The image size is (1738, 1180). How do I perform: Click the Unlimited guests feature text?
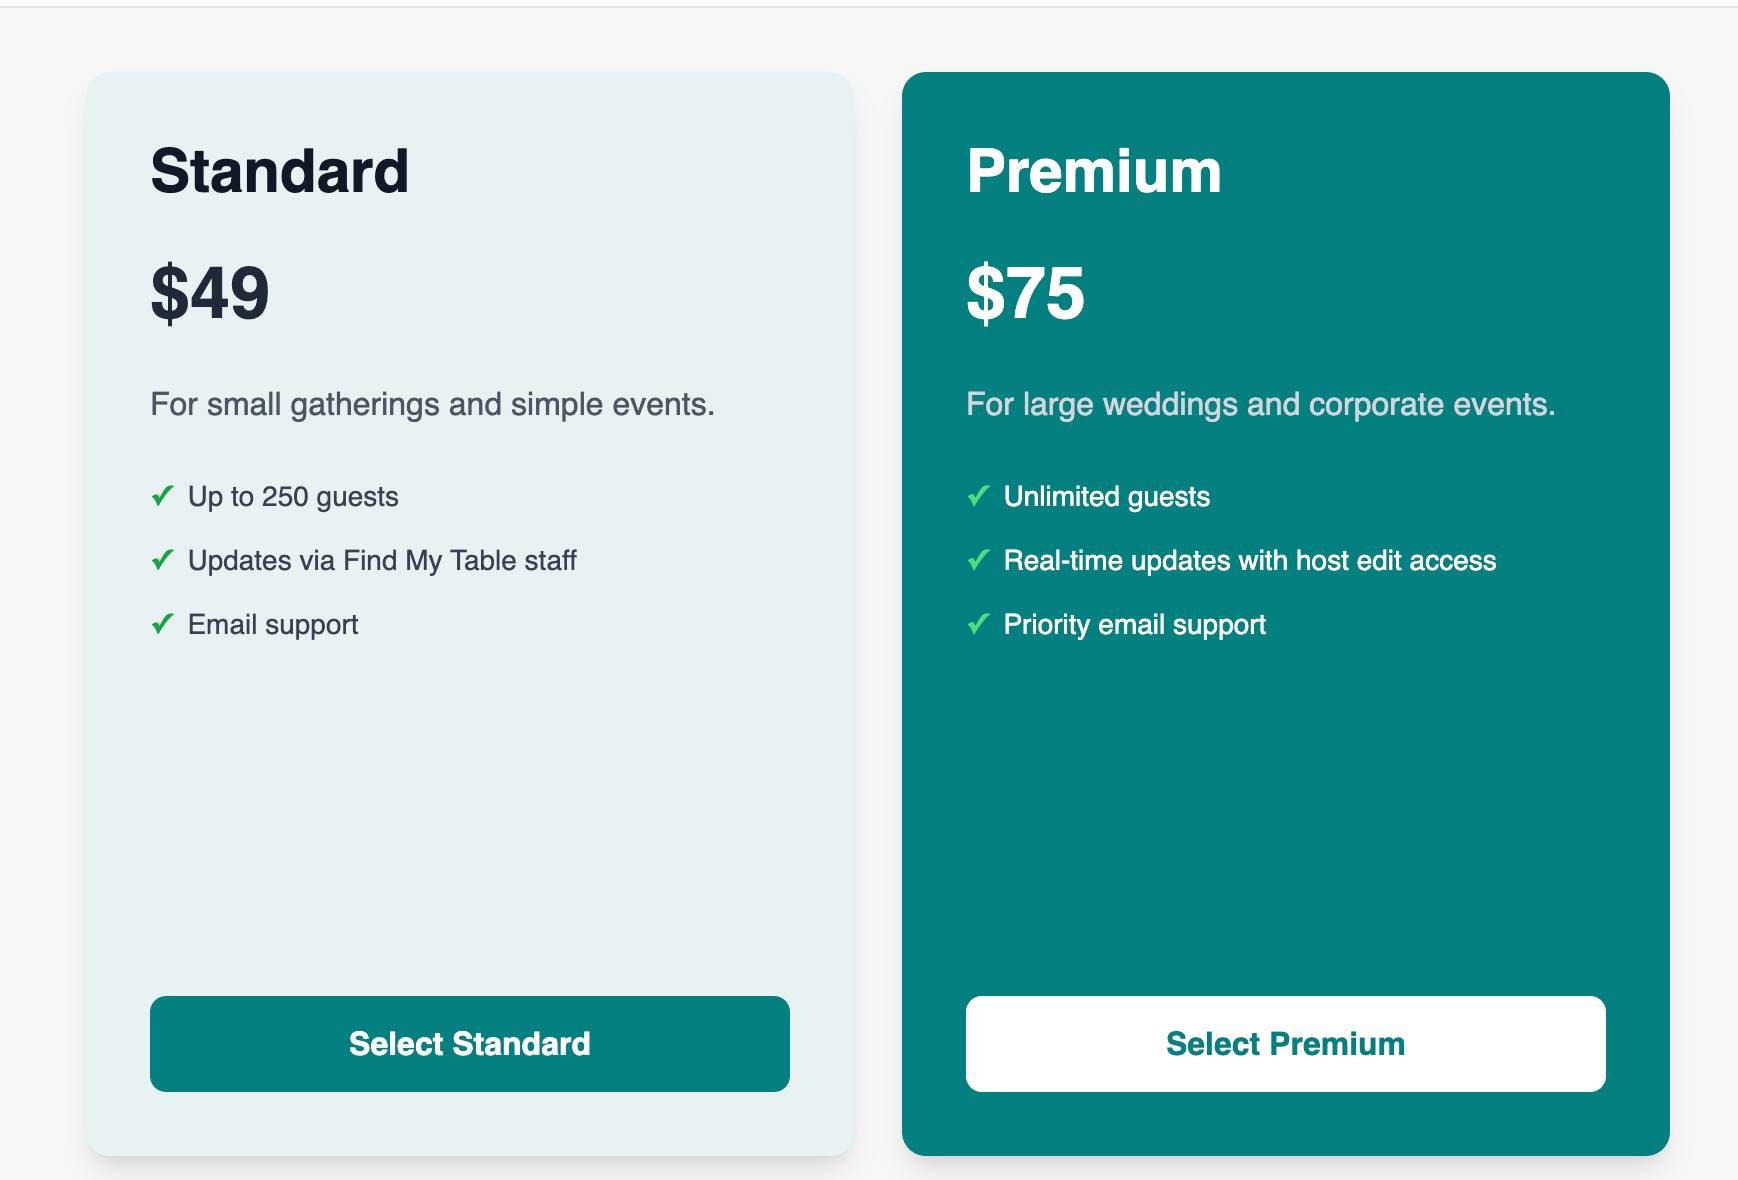tap(1107, 497)
